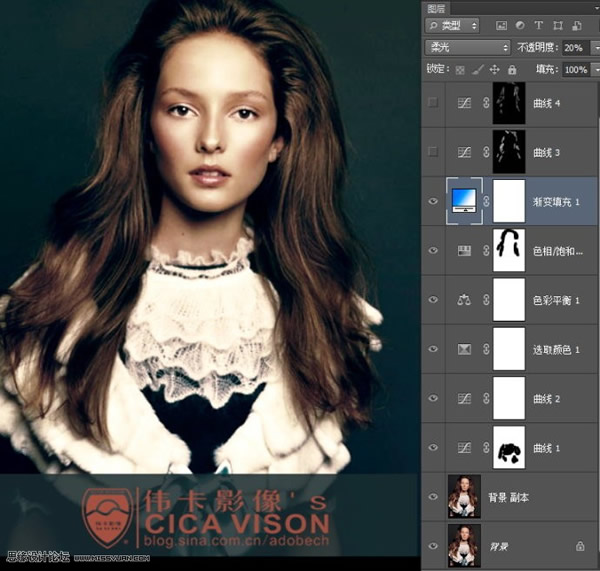
Task: Click the lock position move icon
Action: point(494,70)
